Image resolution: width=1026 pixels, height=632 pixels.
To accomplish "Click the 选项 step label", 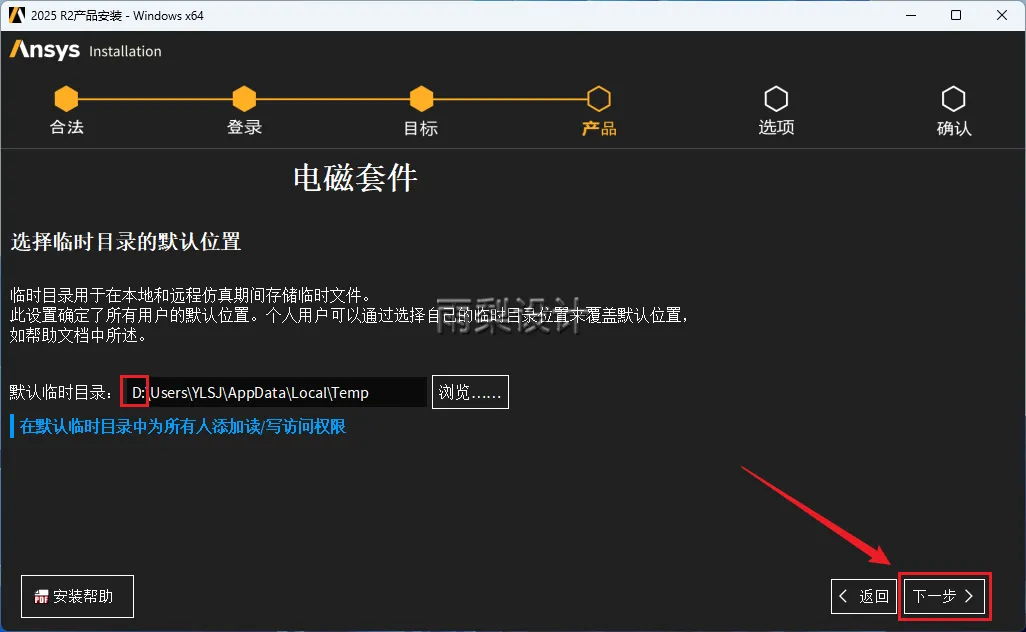I will point(776,127).
